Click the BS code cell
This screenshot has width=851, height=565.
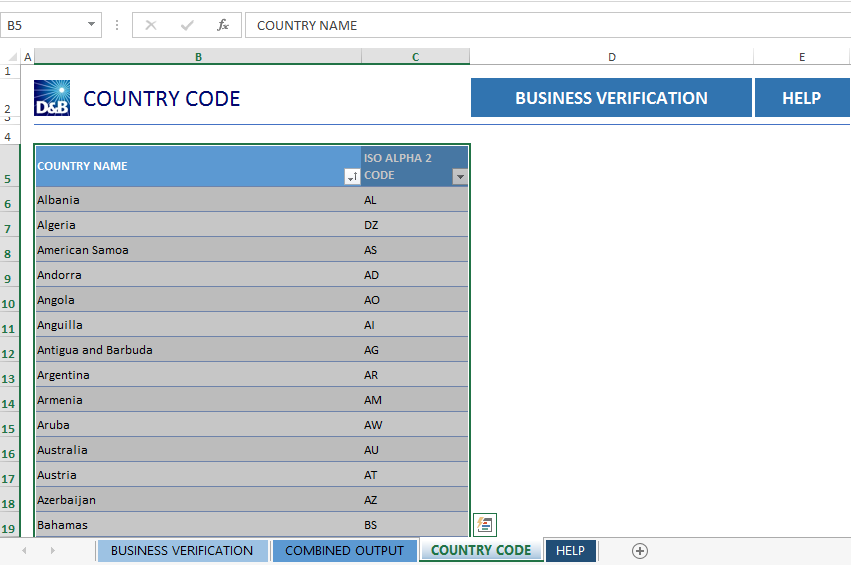click(415, 524)
